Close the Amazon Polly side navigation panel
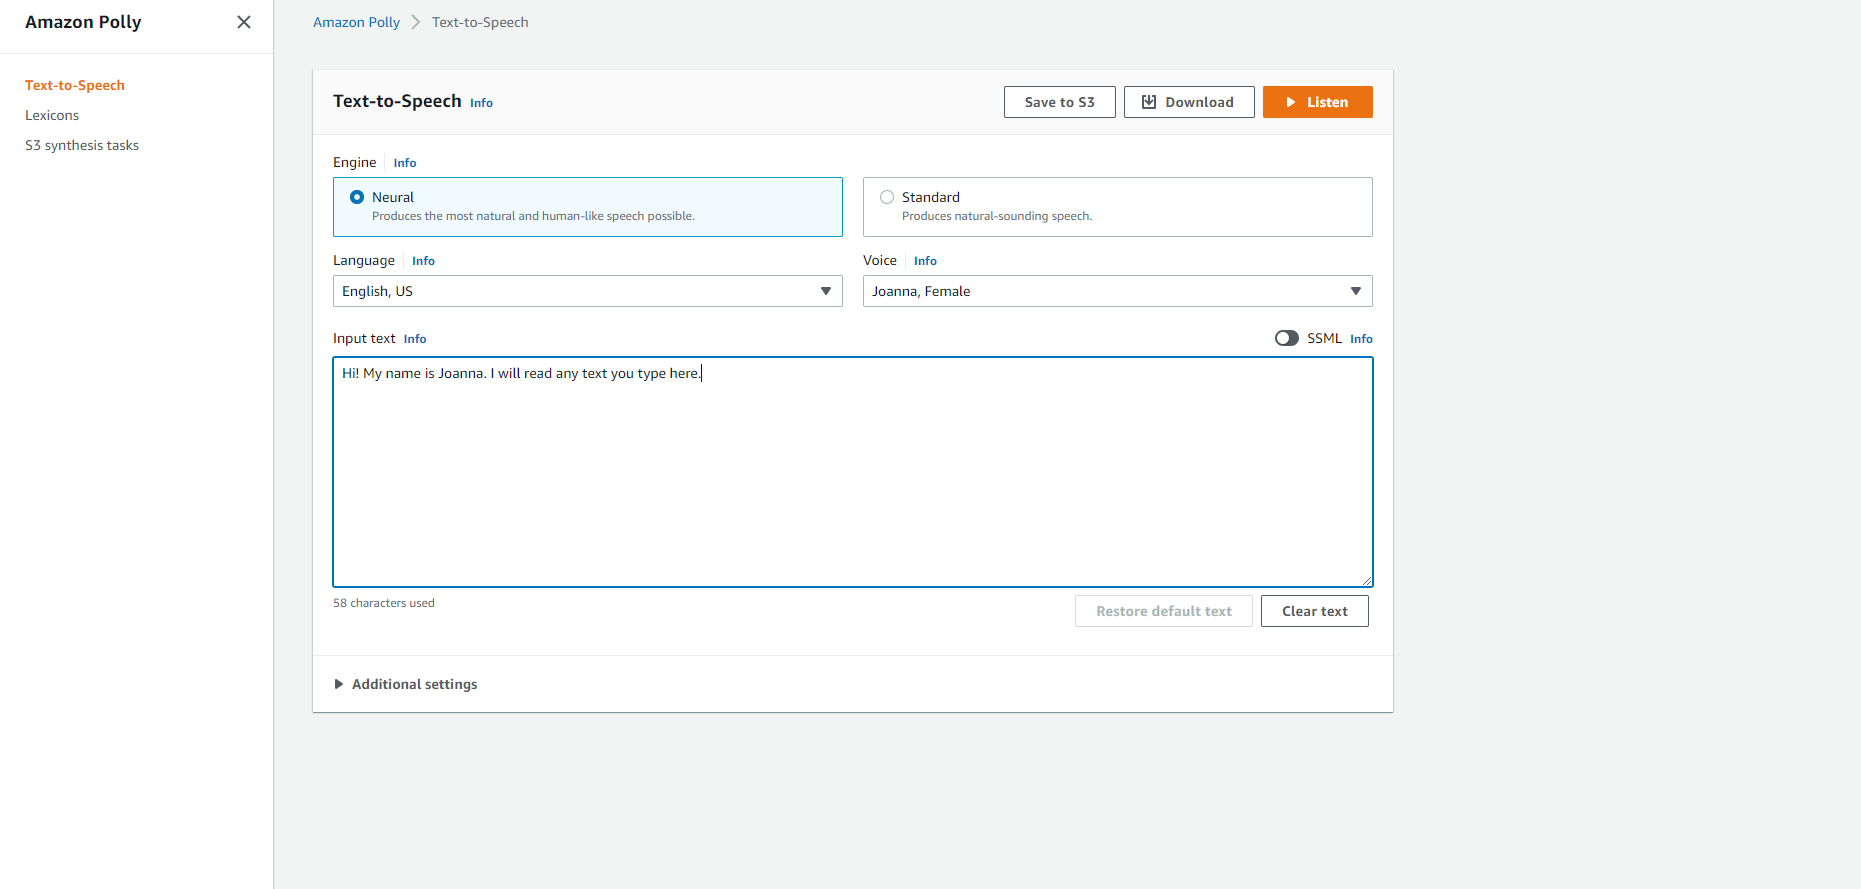Image resolution: width=1861 pixels, height=889 pixels. pyautogui.click(x=244, y=22)
